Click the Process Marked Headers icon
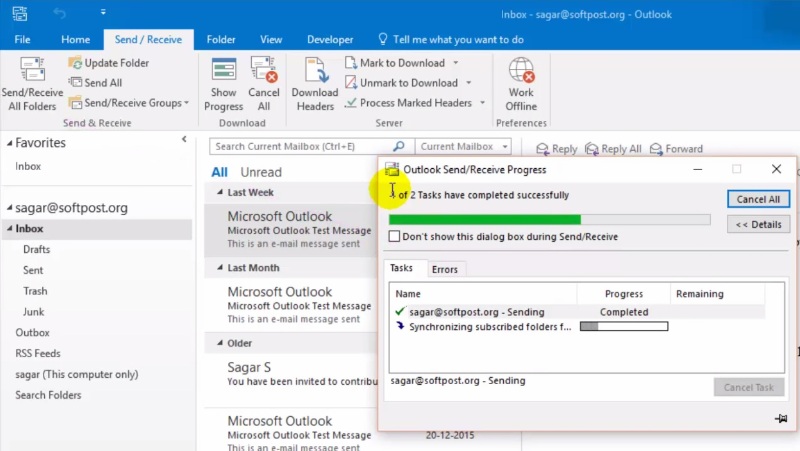This screenshot has height=451, width=800. 351,103
